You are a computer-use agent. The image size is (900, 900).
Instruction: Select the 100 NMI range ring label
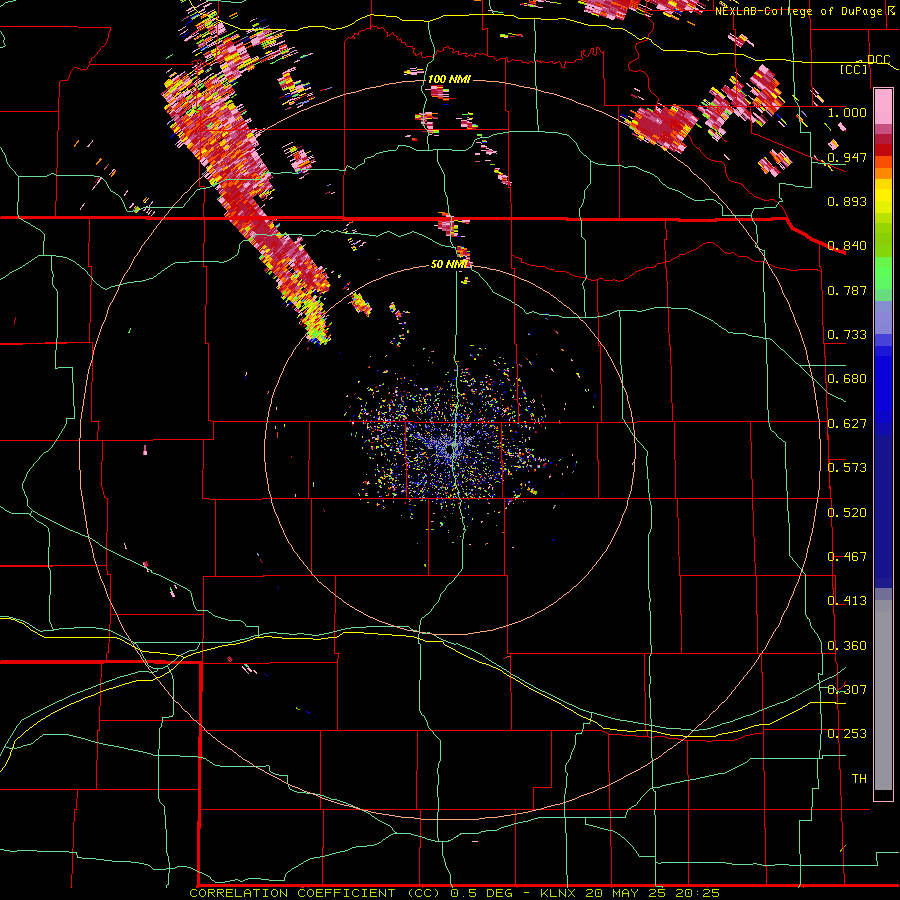click(x=449, y=79)
